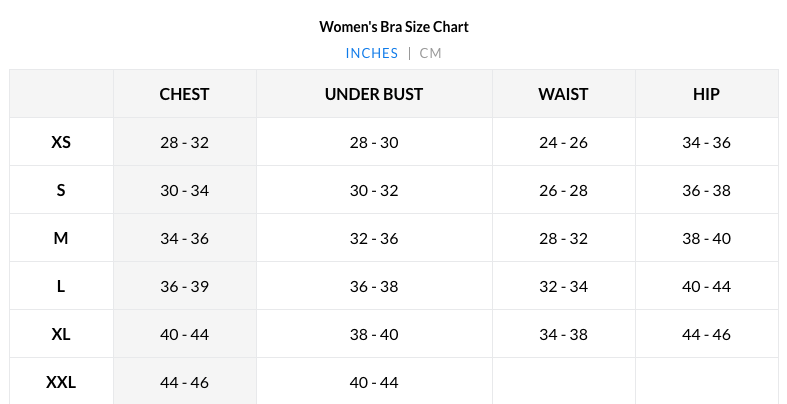Click XS chest value 28 - 32
Image resolution: width=787 pixels, height=404 pixels.
185,142
